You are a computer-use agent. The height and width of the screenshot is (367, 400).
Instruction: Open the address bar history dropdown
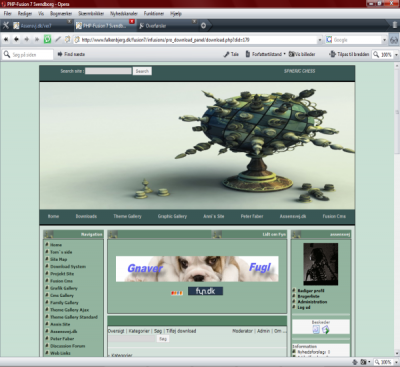pos(320,40)
